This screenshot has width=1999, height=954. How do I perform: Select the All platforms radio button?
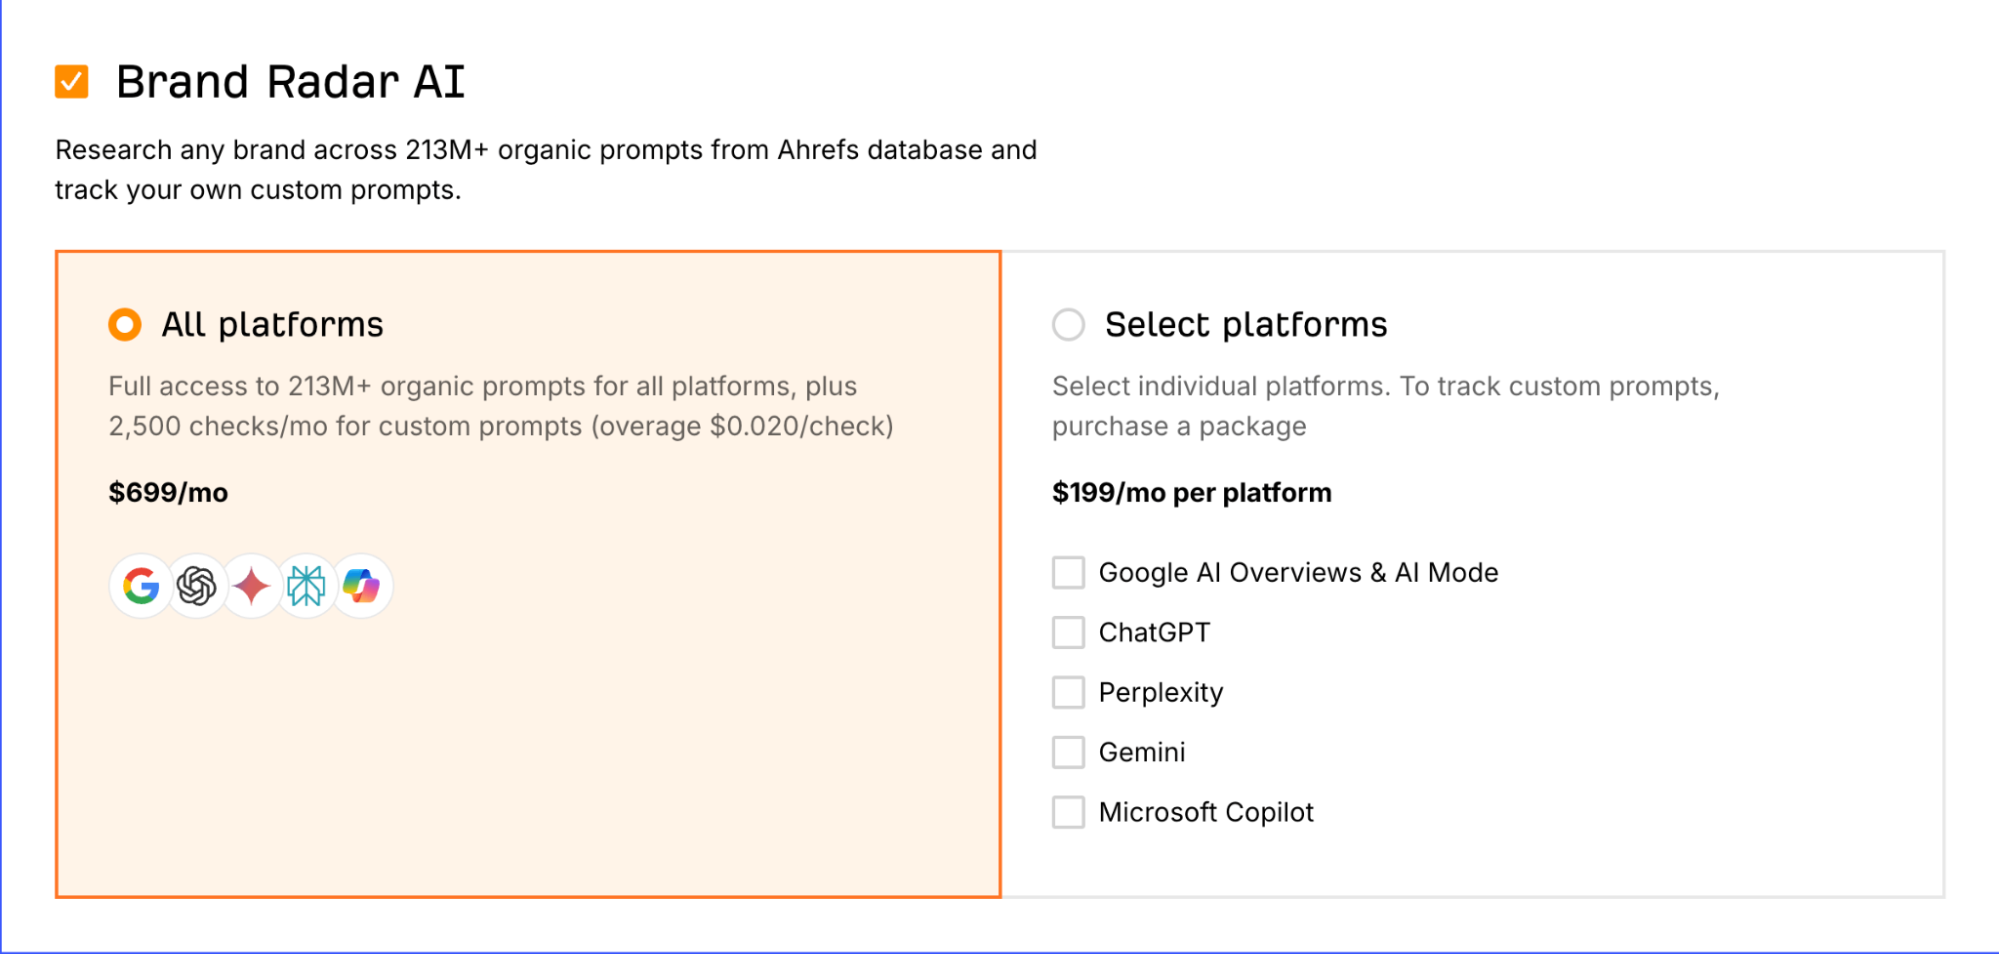pyautogui.click(x=125, y=325)
